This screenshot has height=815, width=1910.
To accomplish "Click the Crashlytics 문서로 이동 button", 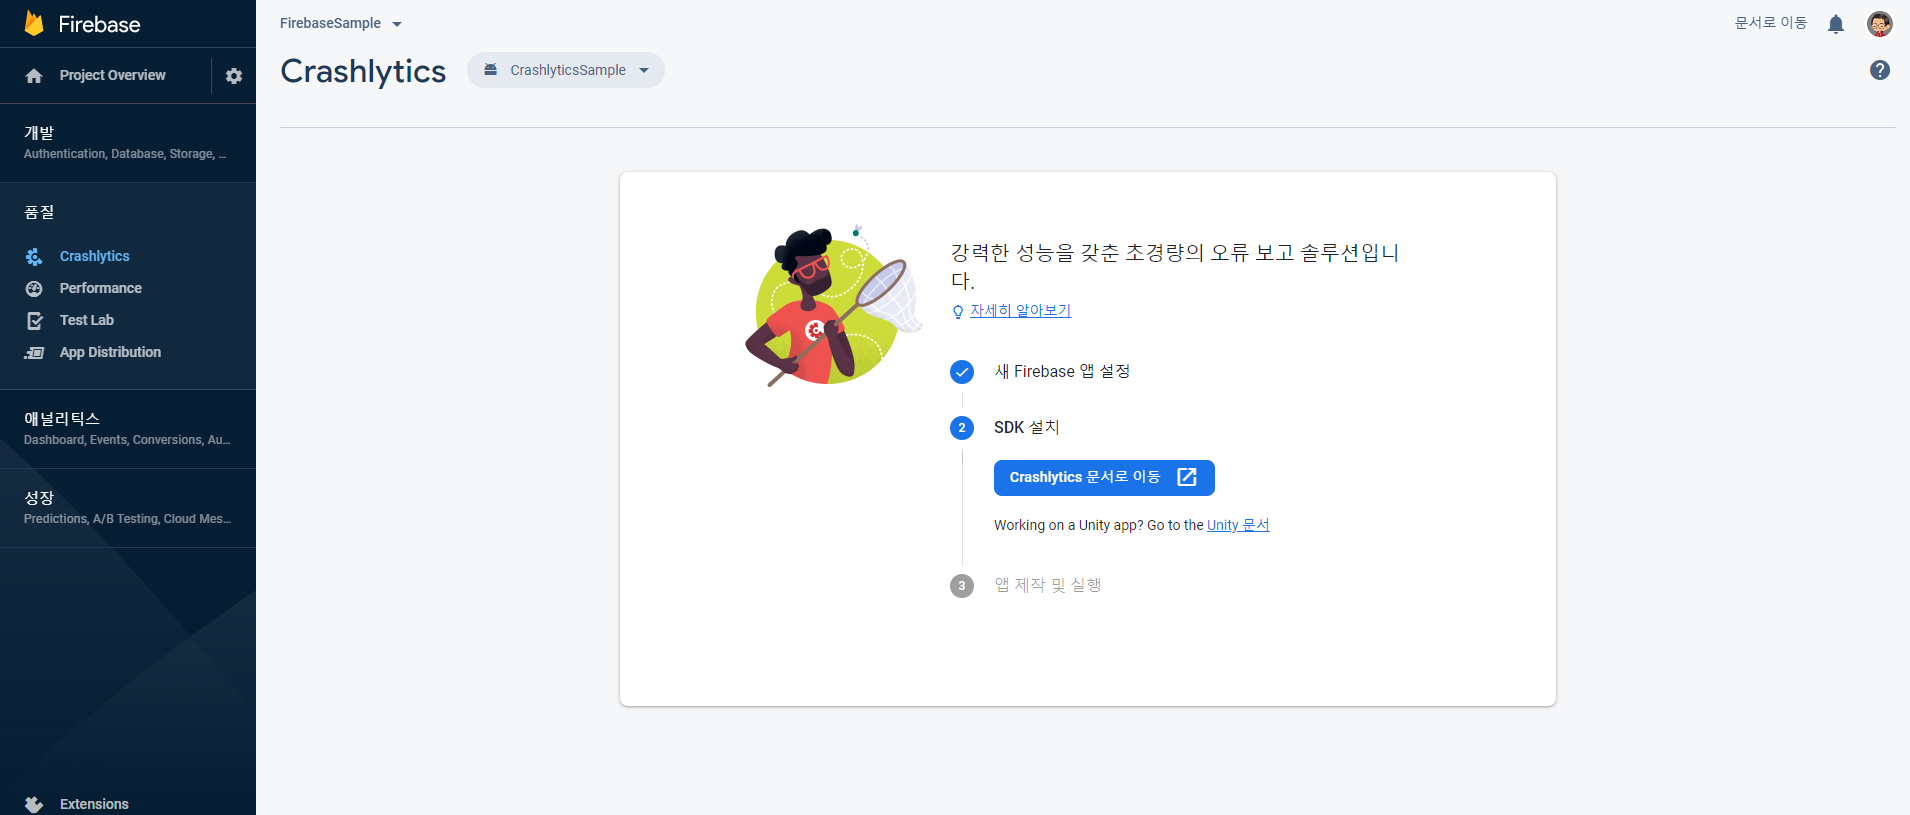I will [x=1104, y=478].
